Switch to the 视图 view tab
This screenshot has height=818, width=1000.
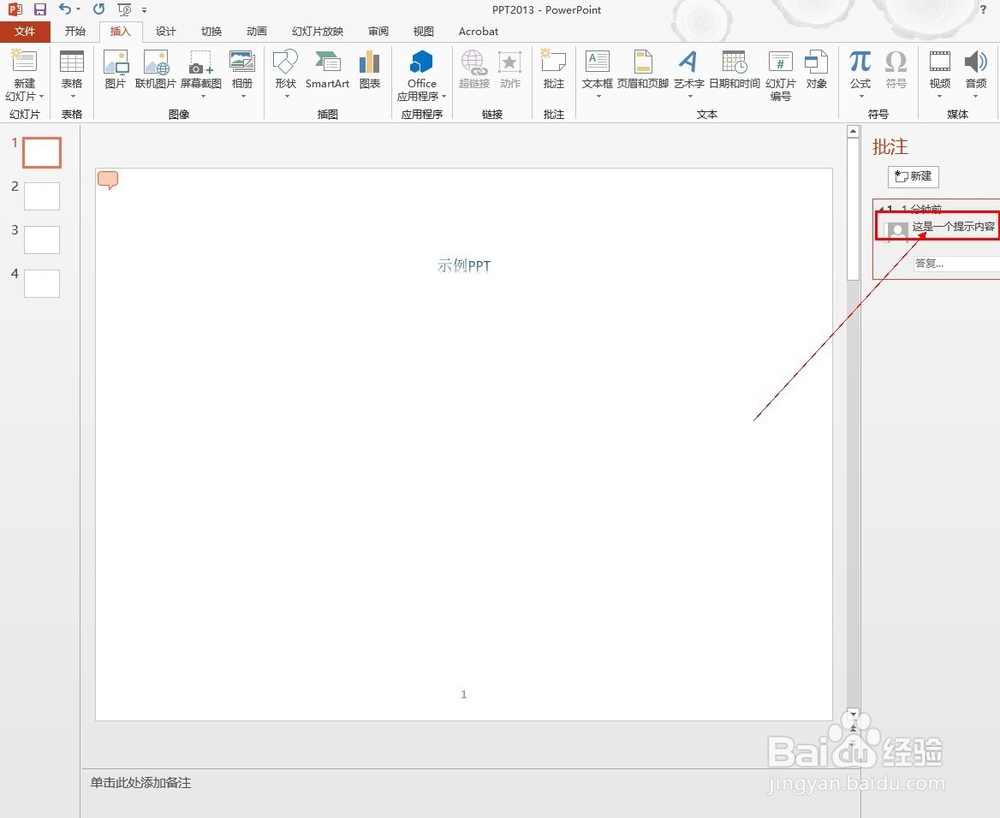[423, 31]
